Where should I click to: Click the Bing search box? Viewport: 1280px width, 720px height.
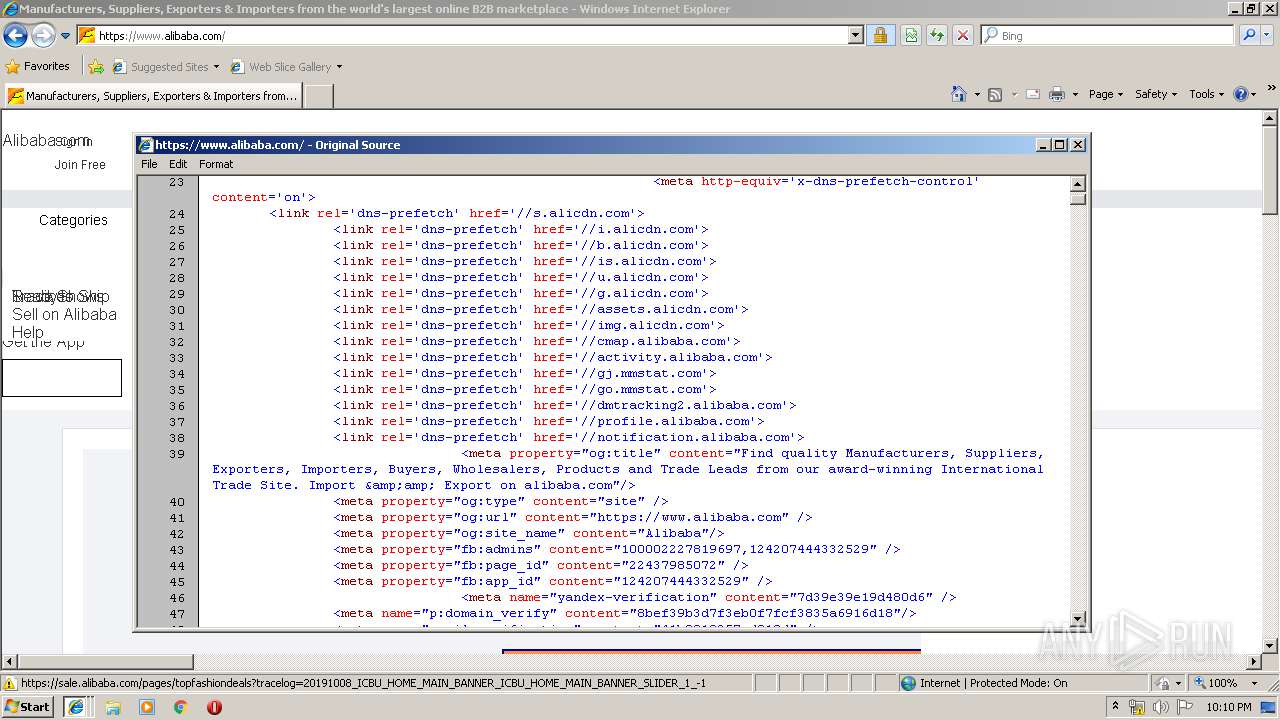[x=1108, y=35]
